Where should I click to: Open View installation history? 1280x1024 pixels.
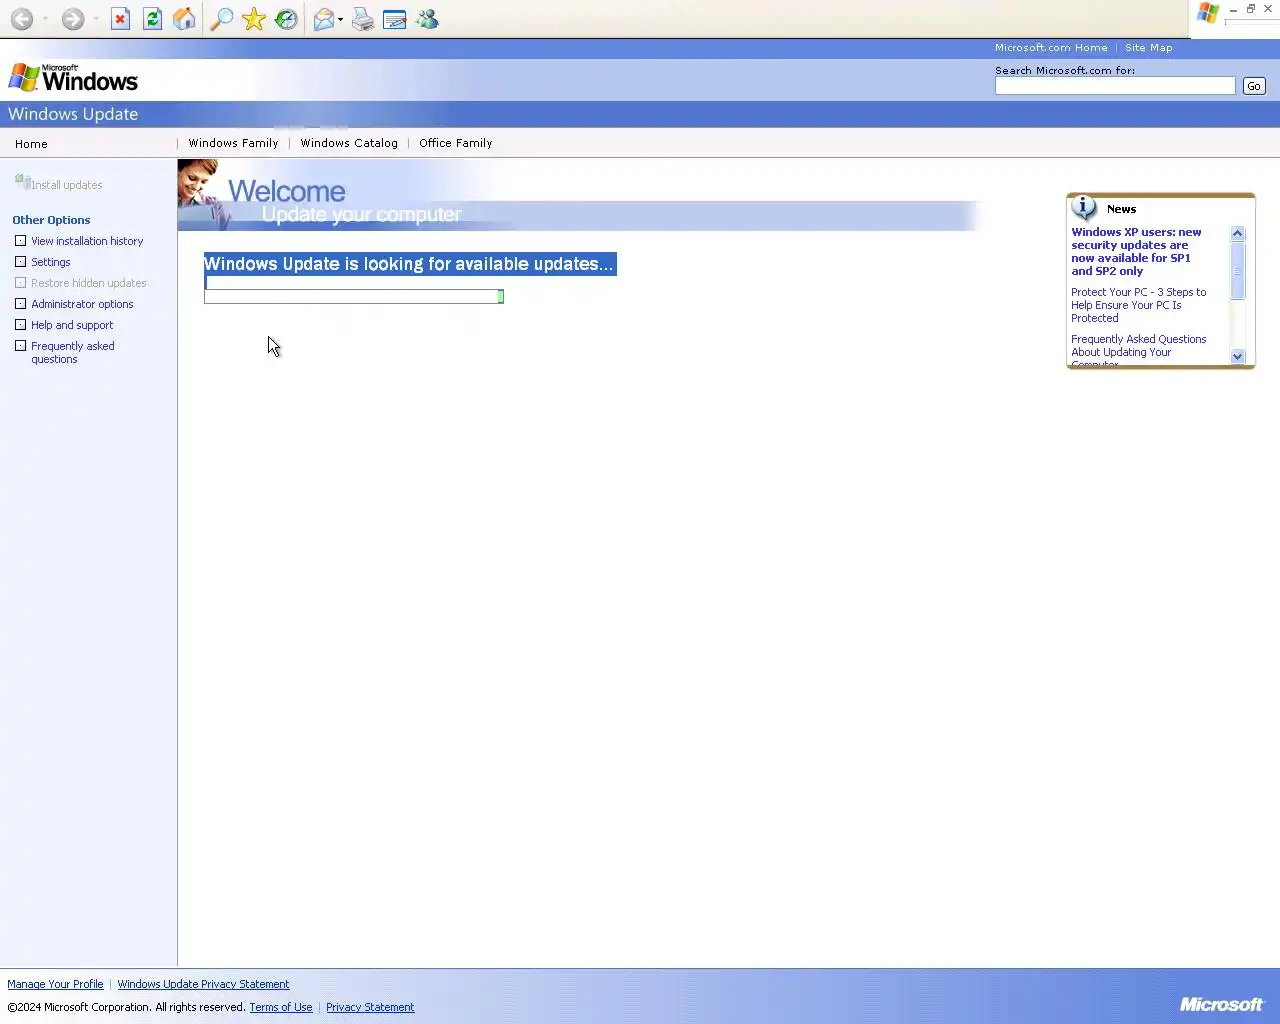[x=87, y=241]
